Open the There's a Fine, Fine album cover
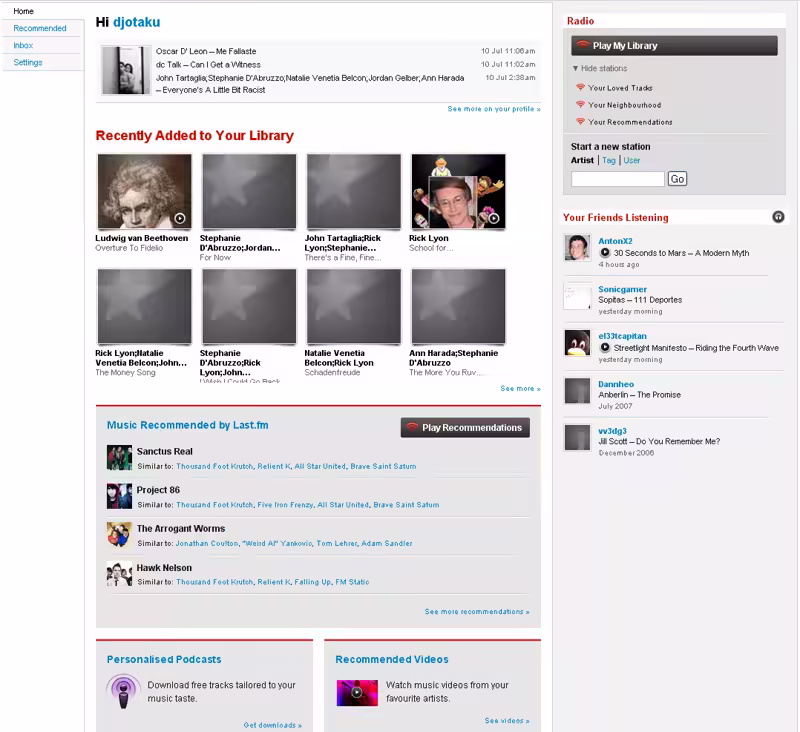Screen dimensions: 800x732 coord(354,192)
